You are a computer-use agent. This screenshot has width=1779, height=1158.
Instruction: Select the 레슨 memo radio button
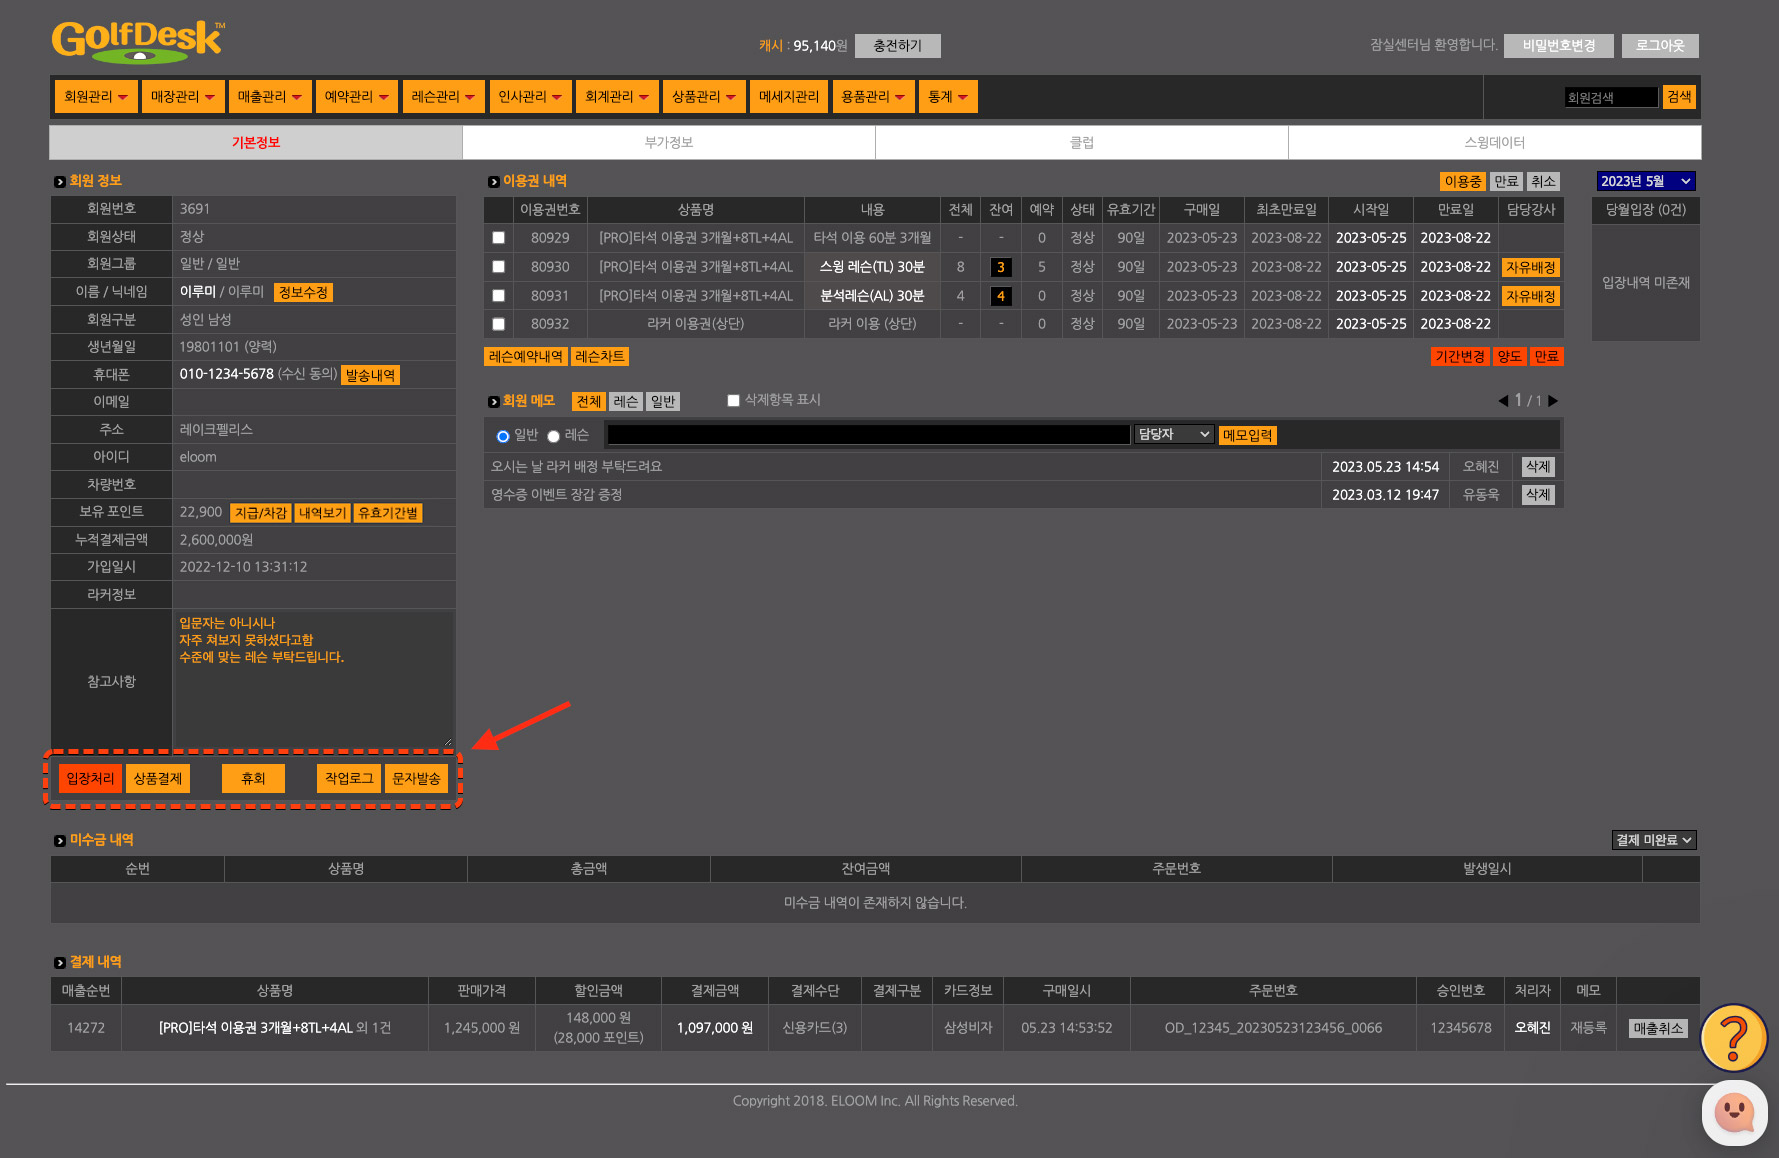(x=553, y=436)
